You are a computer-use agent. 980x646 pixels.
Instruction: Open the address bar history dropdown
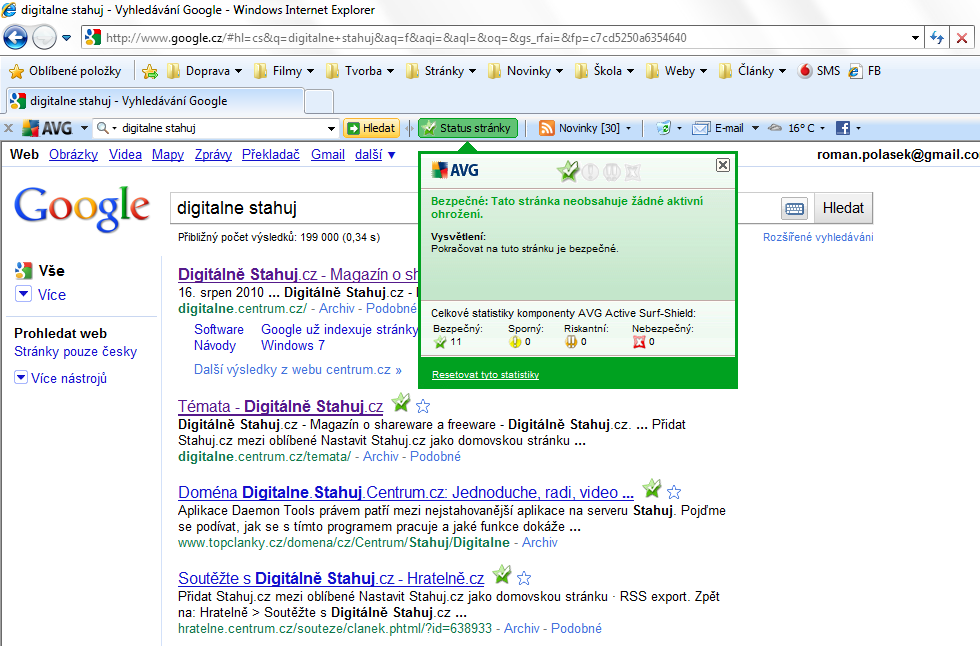pyautogui.click(x=915, y=37)
